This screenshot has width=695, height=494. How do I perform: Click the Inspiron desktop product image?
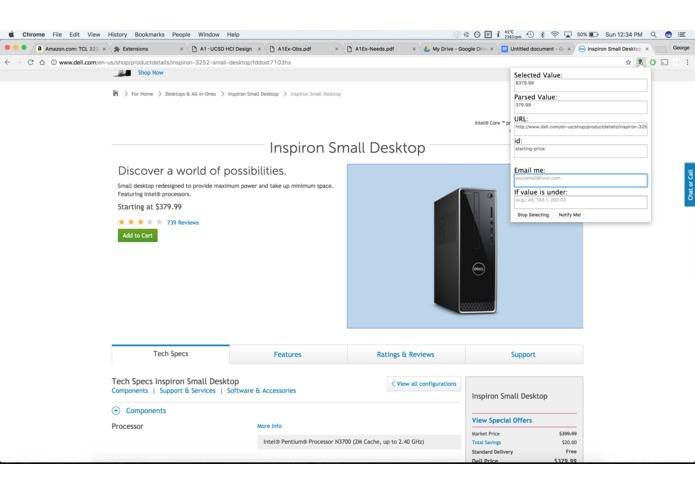click(x=465, y=246)
